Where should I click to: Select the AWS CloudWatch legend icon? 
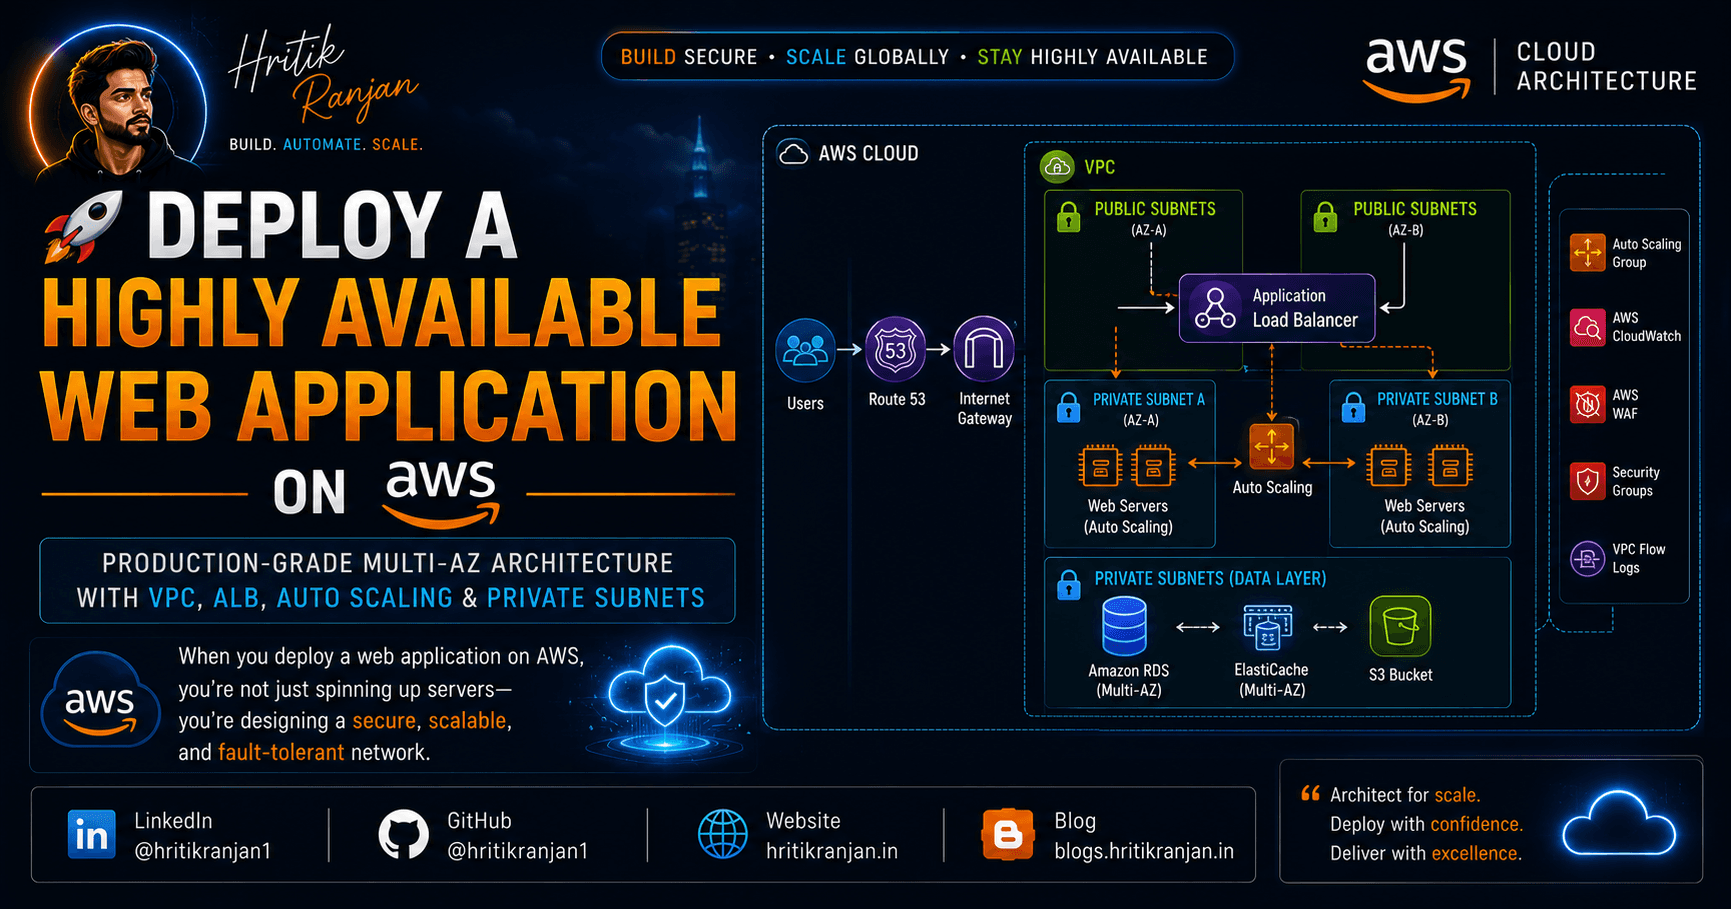[x=1587, y=327]
